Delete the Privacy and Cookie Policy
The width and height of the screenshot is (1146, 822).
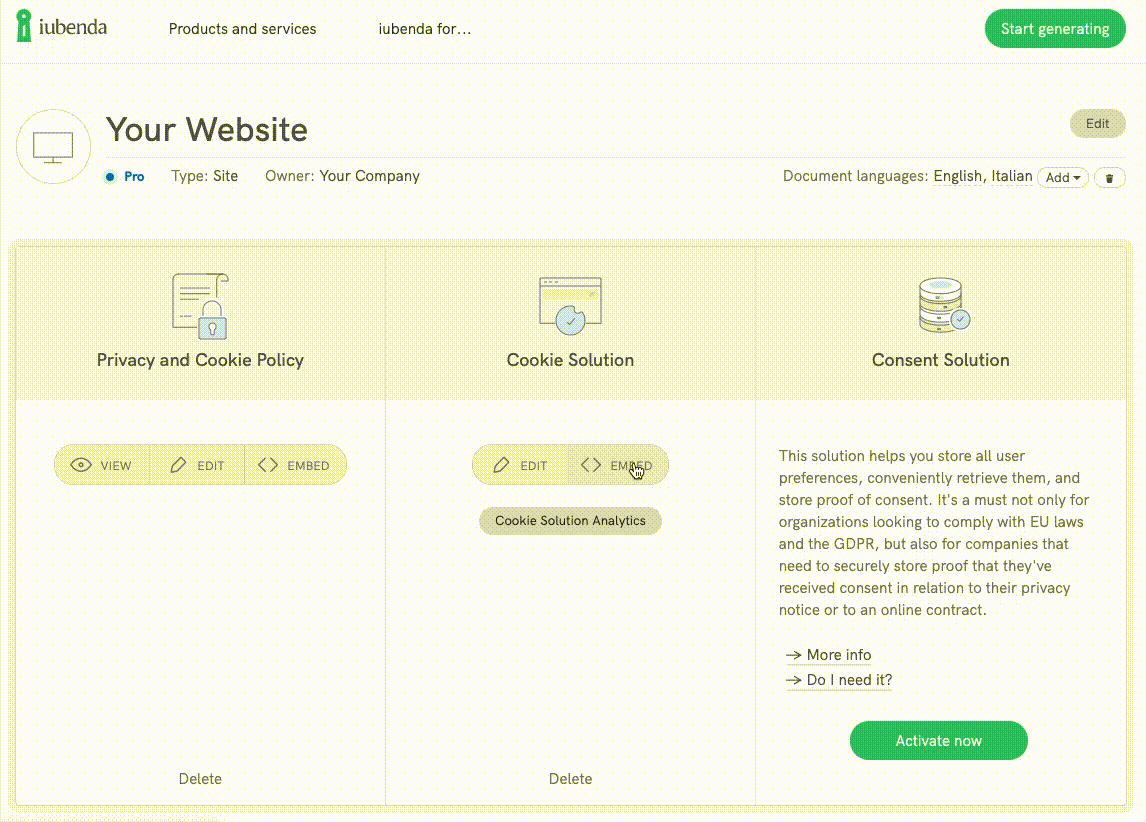[200, 778]
